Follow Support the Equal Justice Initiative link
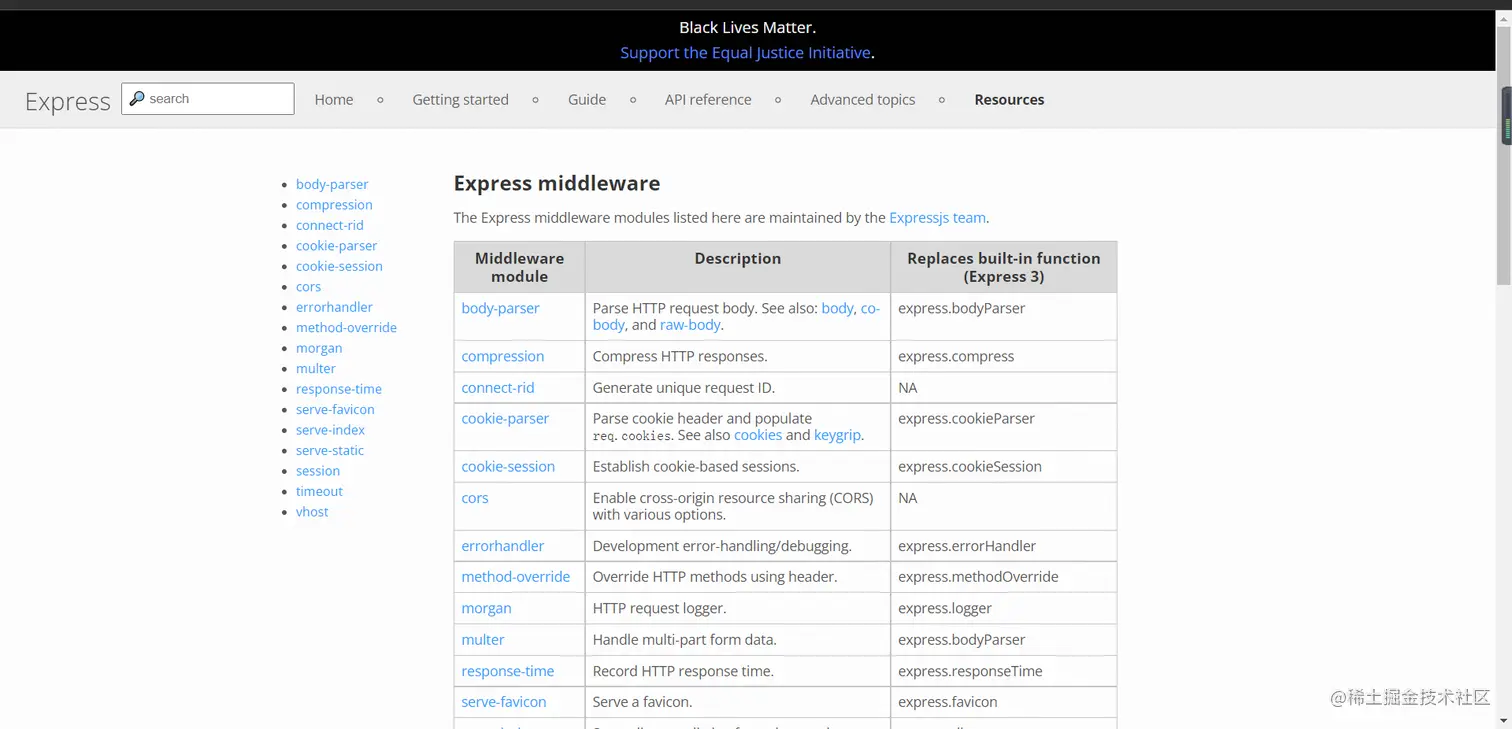1512x729 pixels. point(745,53)
